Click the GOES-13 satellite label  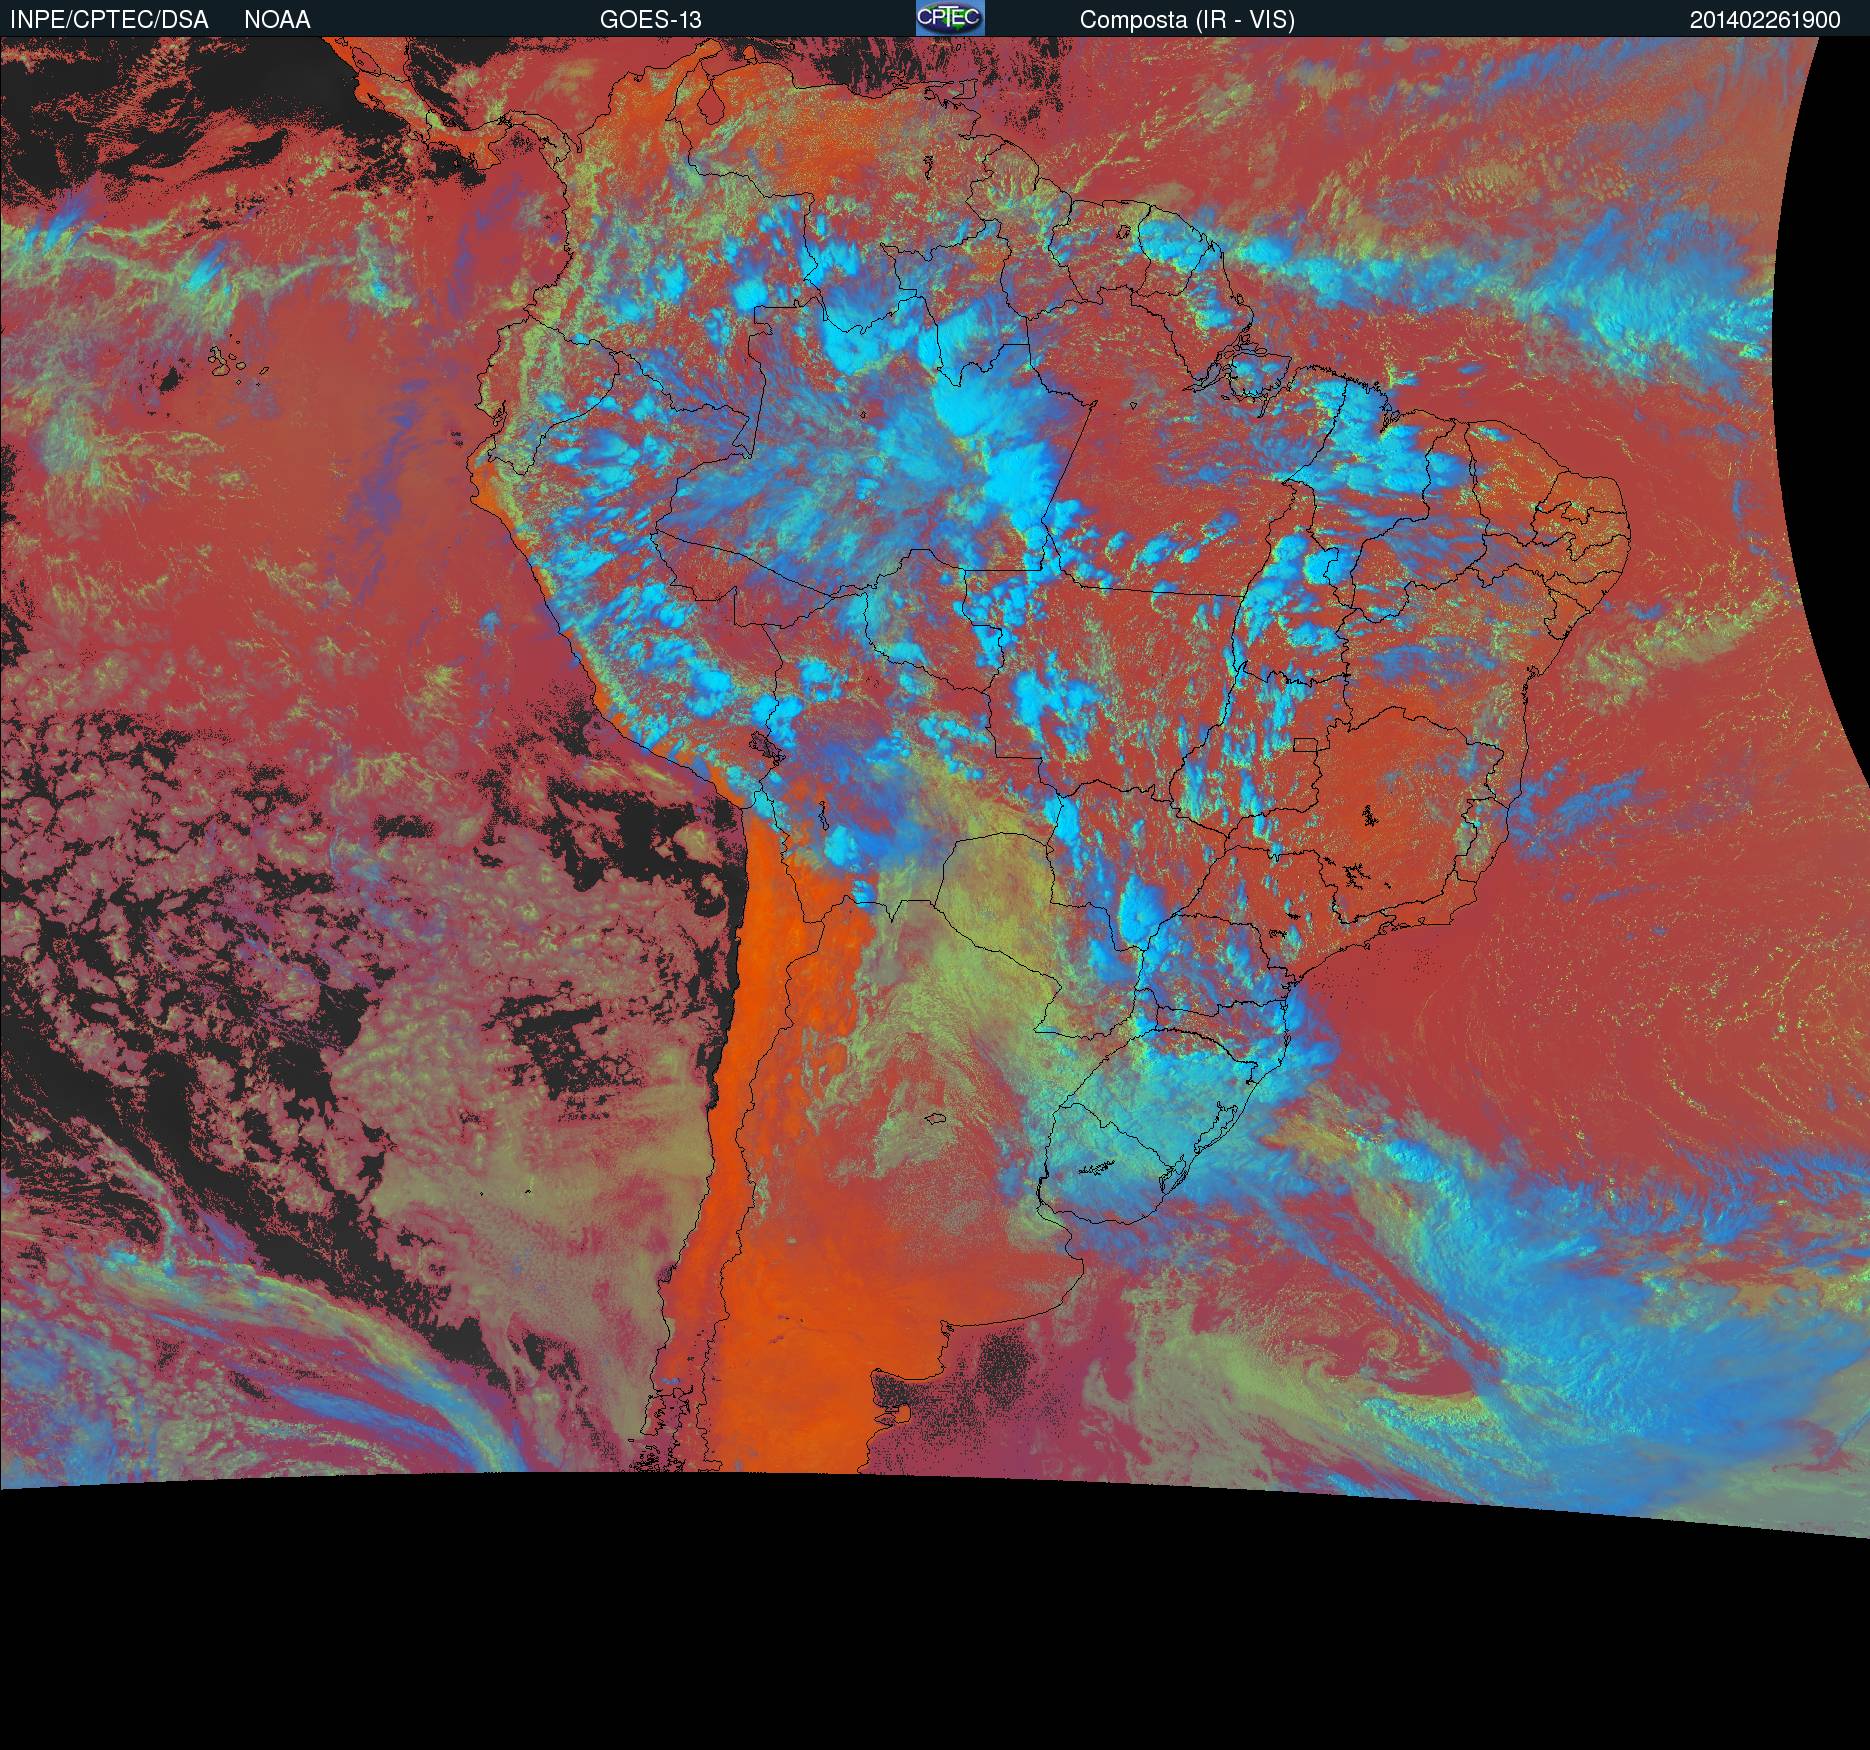(651, 20)
